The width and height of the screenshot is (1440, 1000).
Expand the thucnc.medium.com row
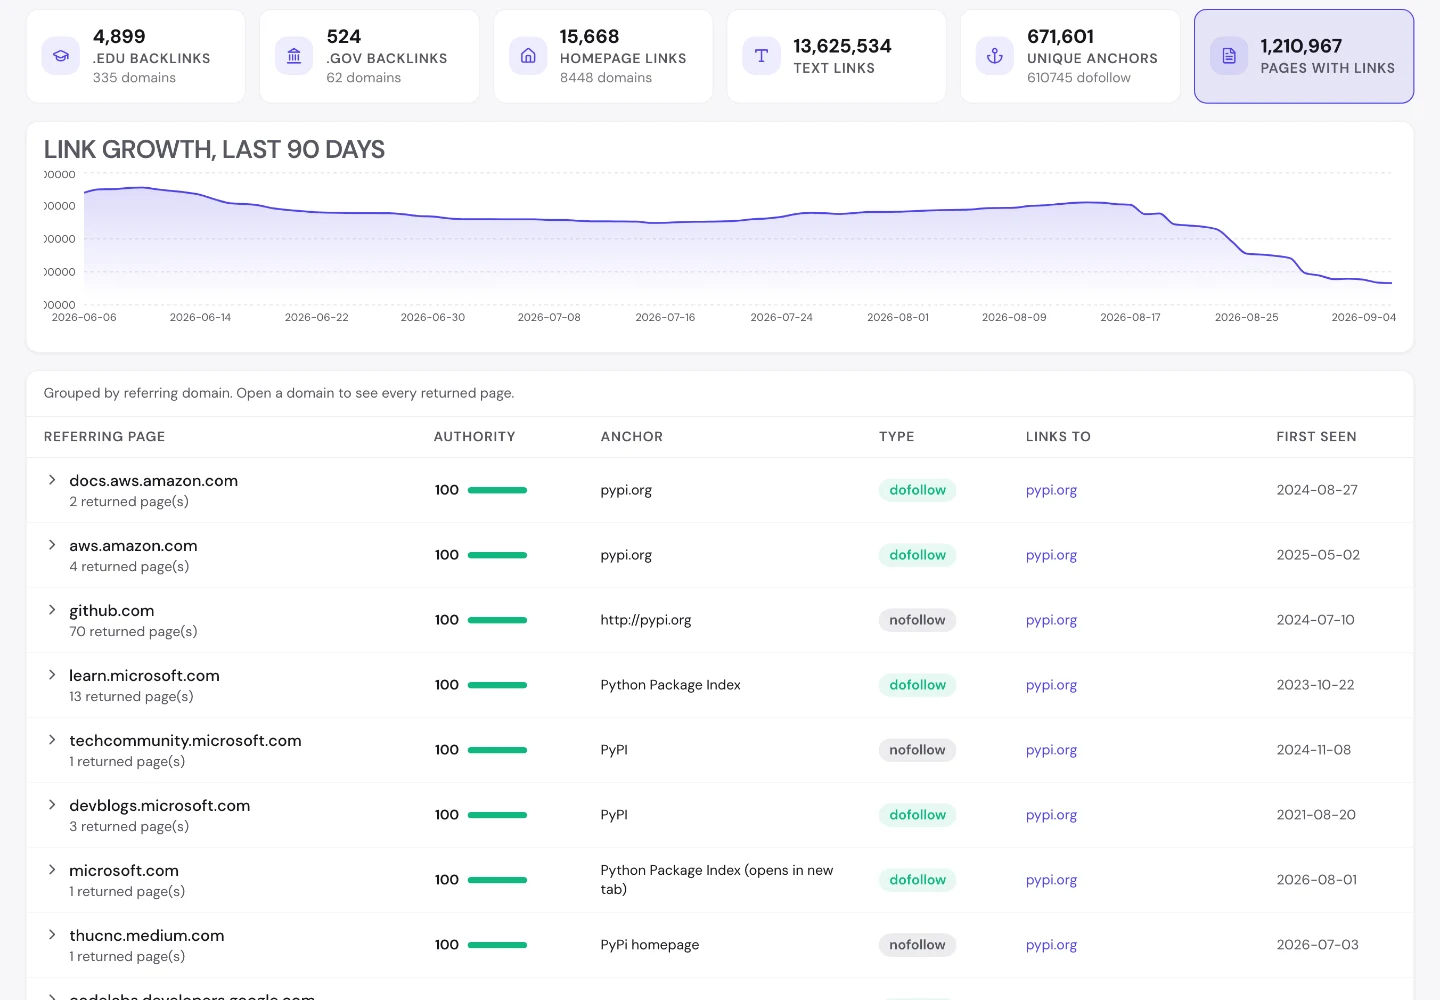point(52,935)
